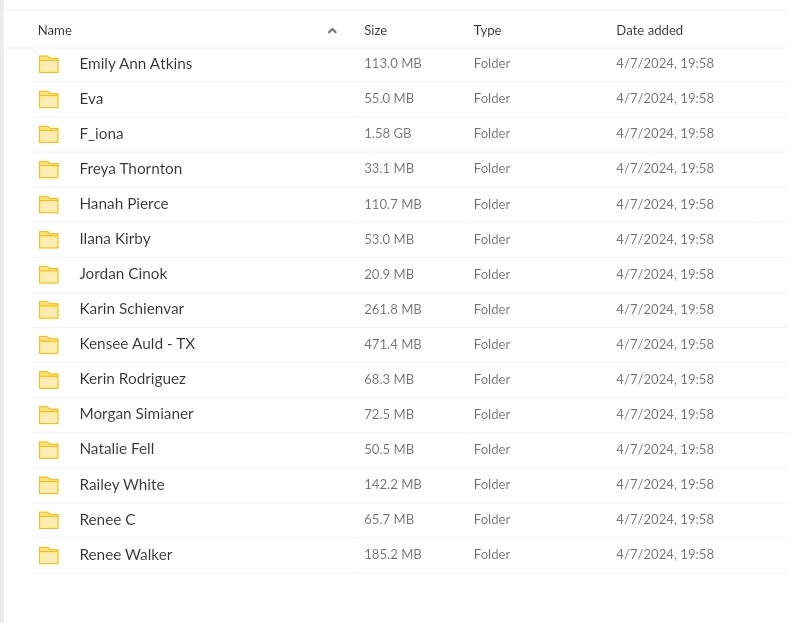
Task: Open the Natalie Fell folder
Action: pos(117,449)
